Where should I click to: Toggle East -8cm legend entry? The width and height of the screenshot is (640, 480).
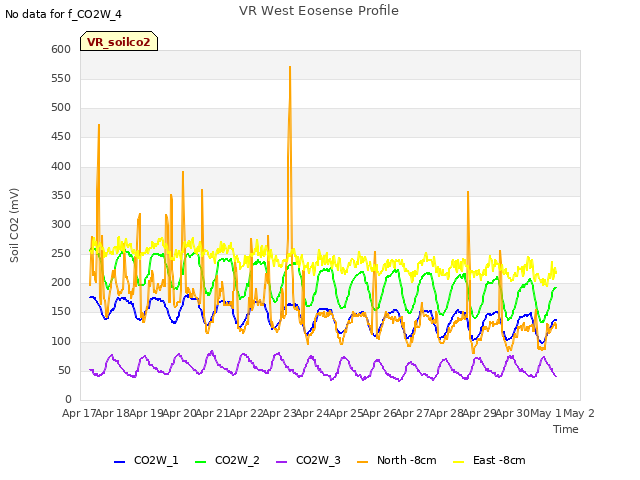pyautogui.click(x=489, y=460)
